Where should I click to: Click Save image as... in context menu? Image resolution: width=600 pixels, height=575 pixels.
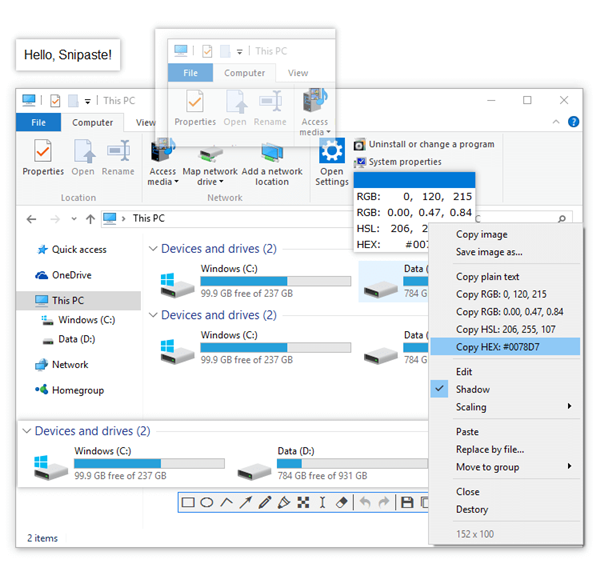point(489,252)
